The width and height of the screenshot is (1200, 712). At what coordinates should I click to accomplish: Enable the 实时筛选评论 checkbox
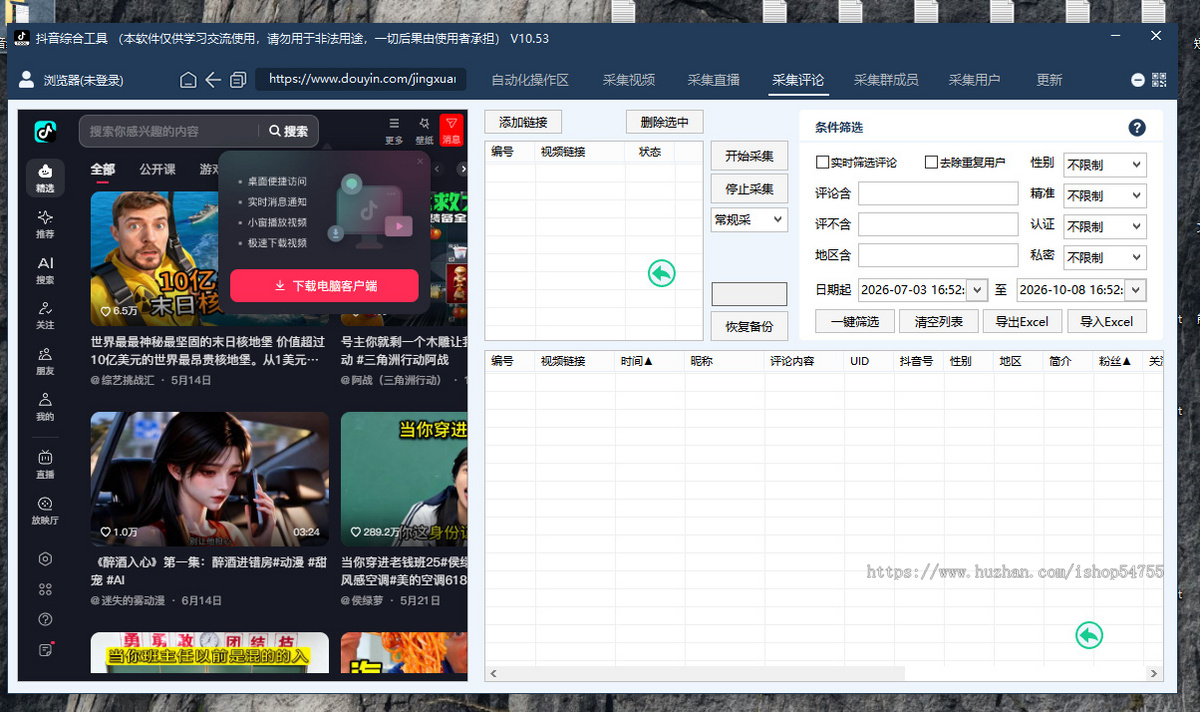coord(823,162)
